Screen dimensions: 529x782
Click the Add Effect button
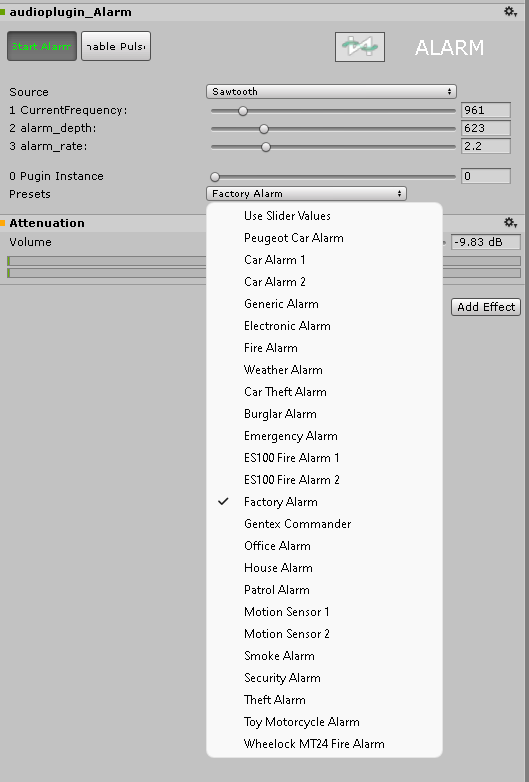(486, 307)
